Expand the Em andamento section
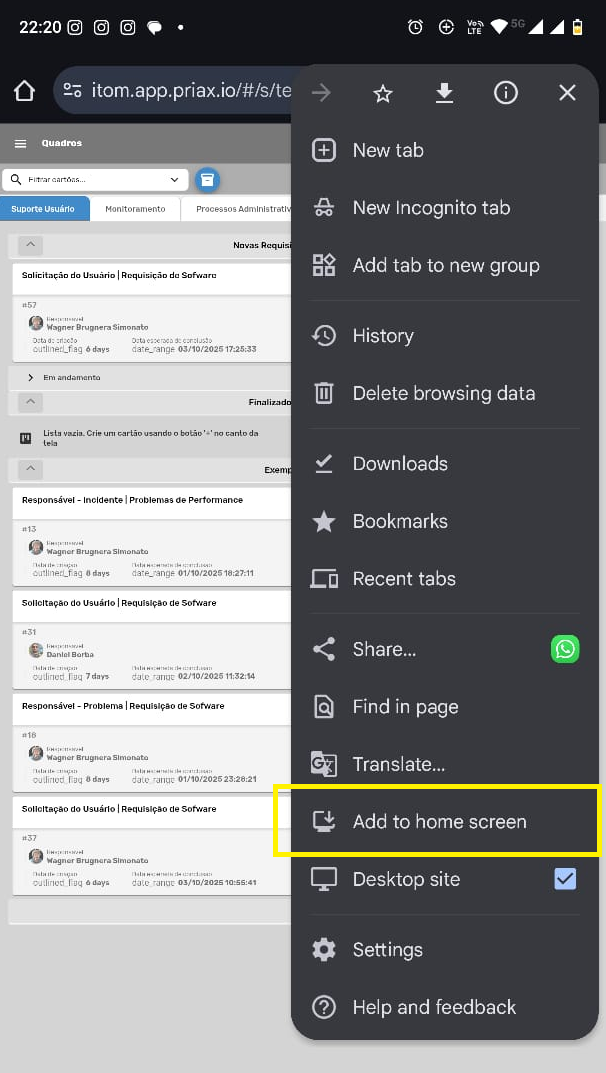 31,378
